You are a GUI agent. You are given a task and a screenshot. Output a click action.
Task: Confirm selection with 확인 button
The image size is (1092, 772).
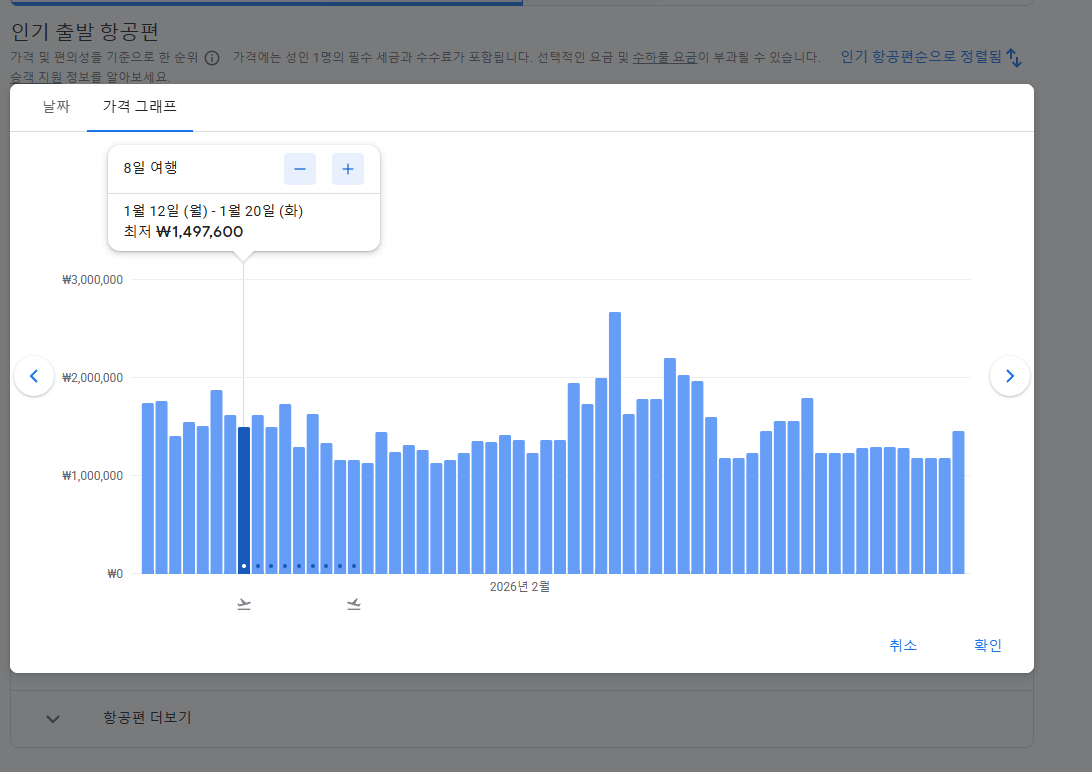coord(988,645)
